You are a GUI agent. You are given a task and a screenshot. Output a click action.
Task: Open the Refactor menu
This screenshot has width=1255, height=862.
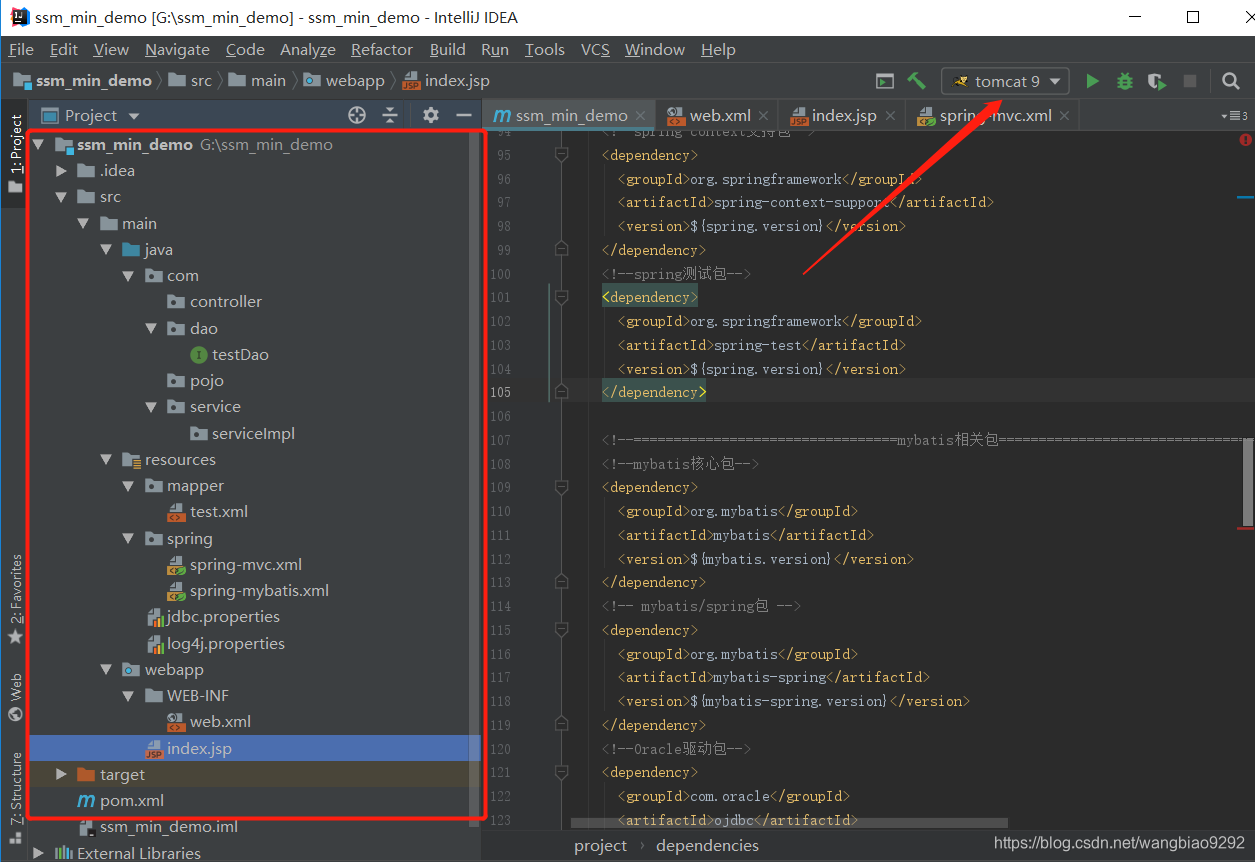382,49
